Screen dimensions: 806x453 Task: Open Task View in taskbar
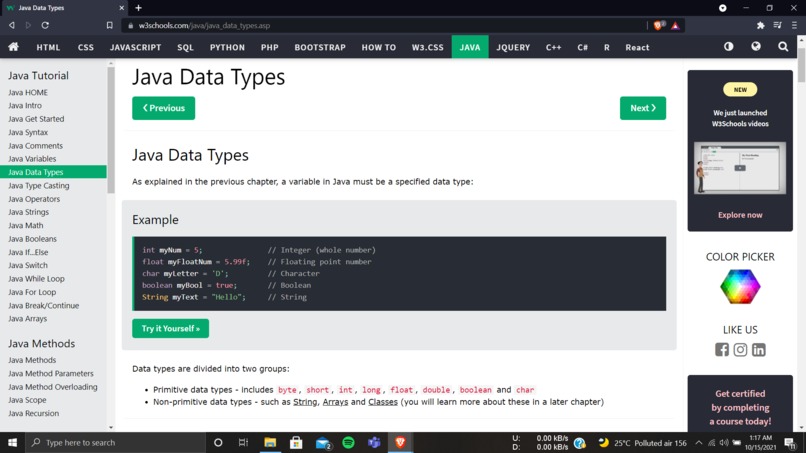(x=244, y=442)
